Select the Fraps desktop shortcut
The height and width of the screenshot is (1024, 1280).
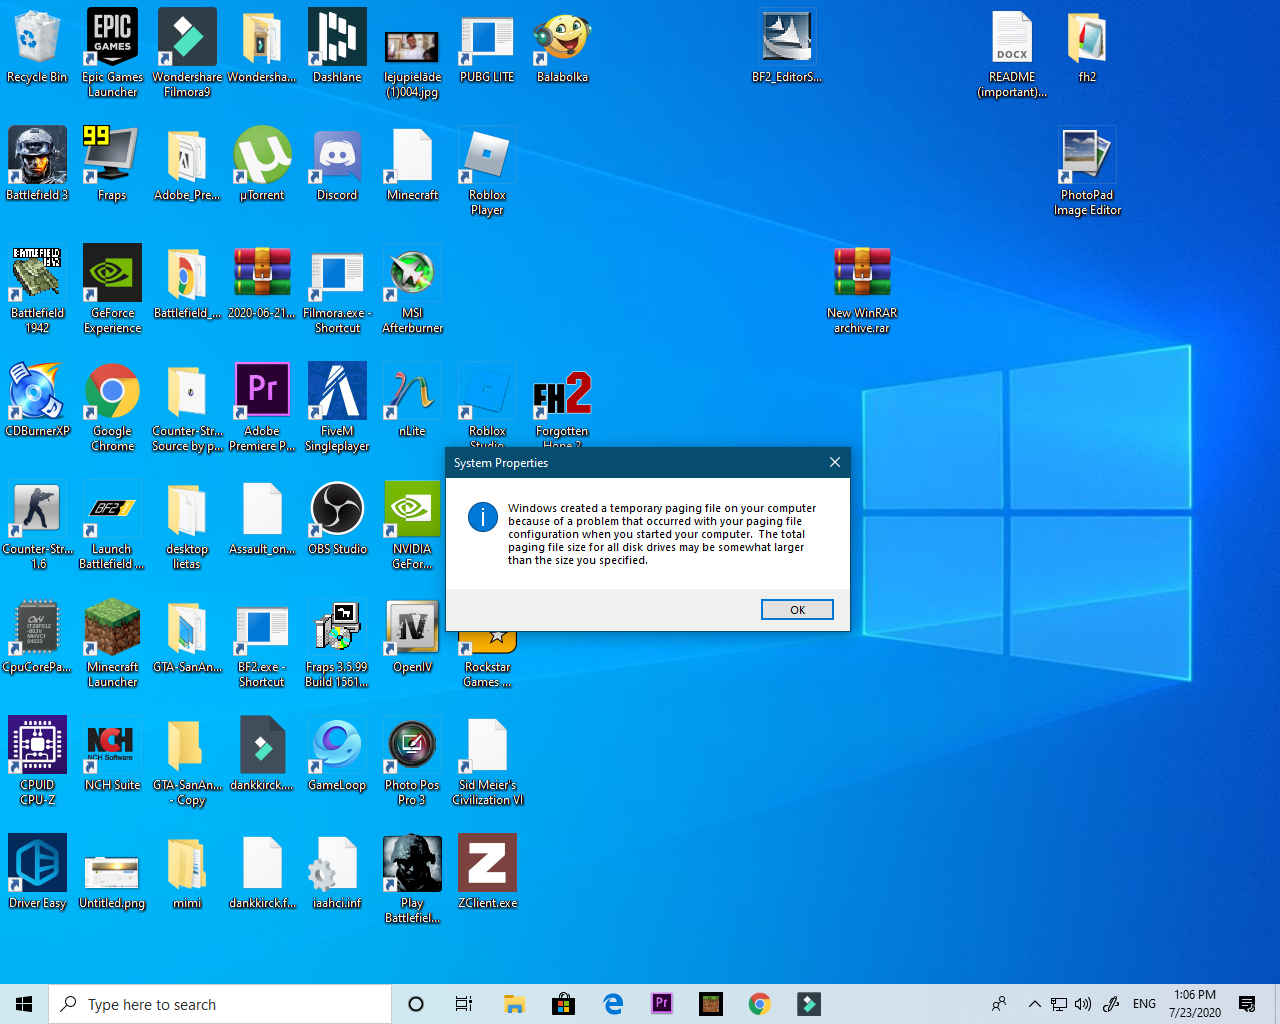pos(112,165)
